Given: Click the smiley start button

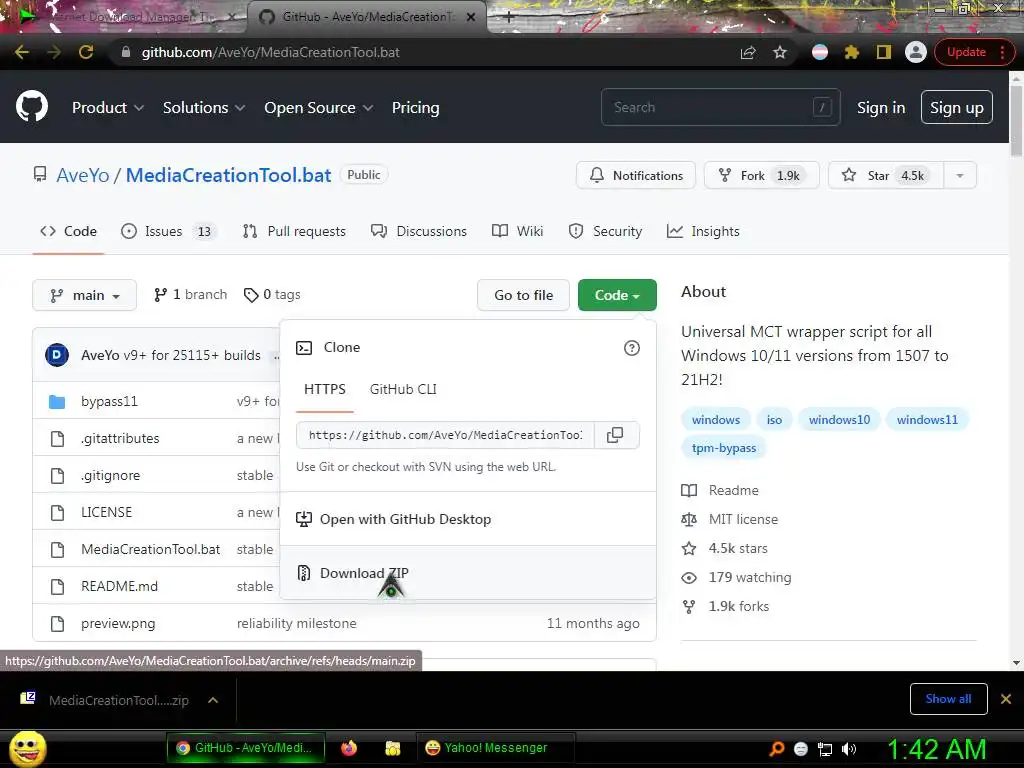Looking at the screenshot, I should tap(27, 748).
